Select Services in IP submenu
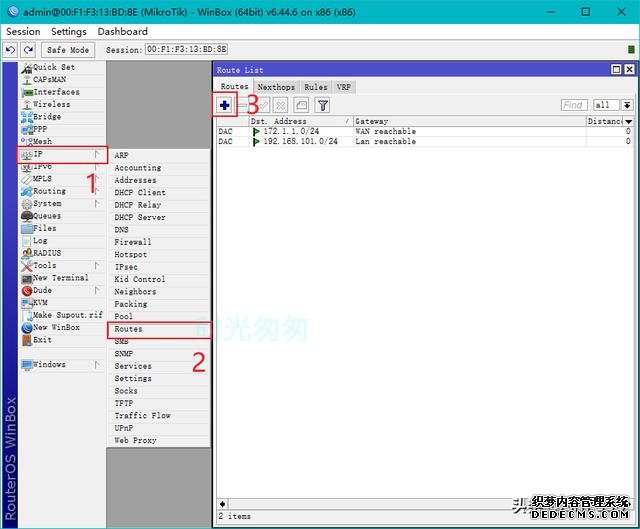The image size is (640, 529). [159, 366]
